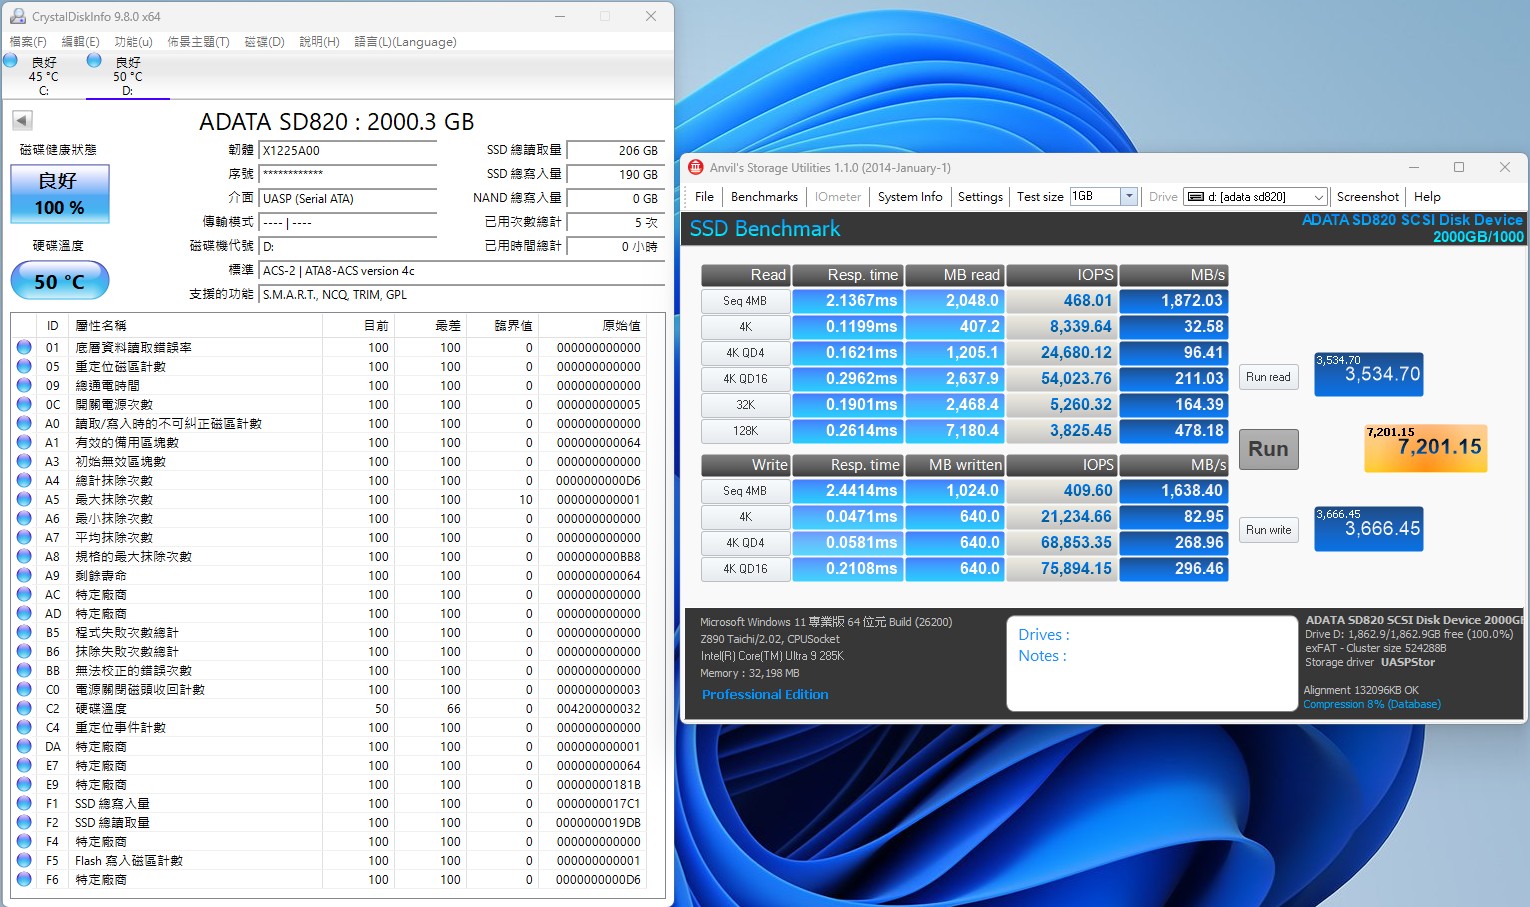Viewport: 1530px width, 907px height.
Task: Click the large Run benchmark button
Action: click(x=1268, y=449)
